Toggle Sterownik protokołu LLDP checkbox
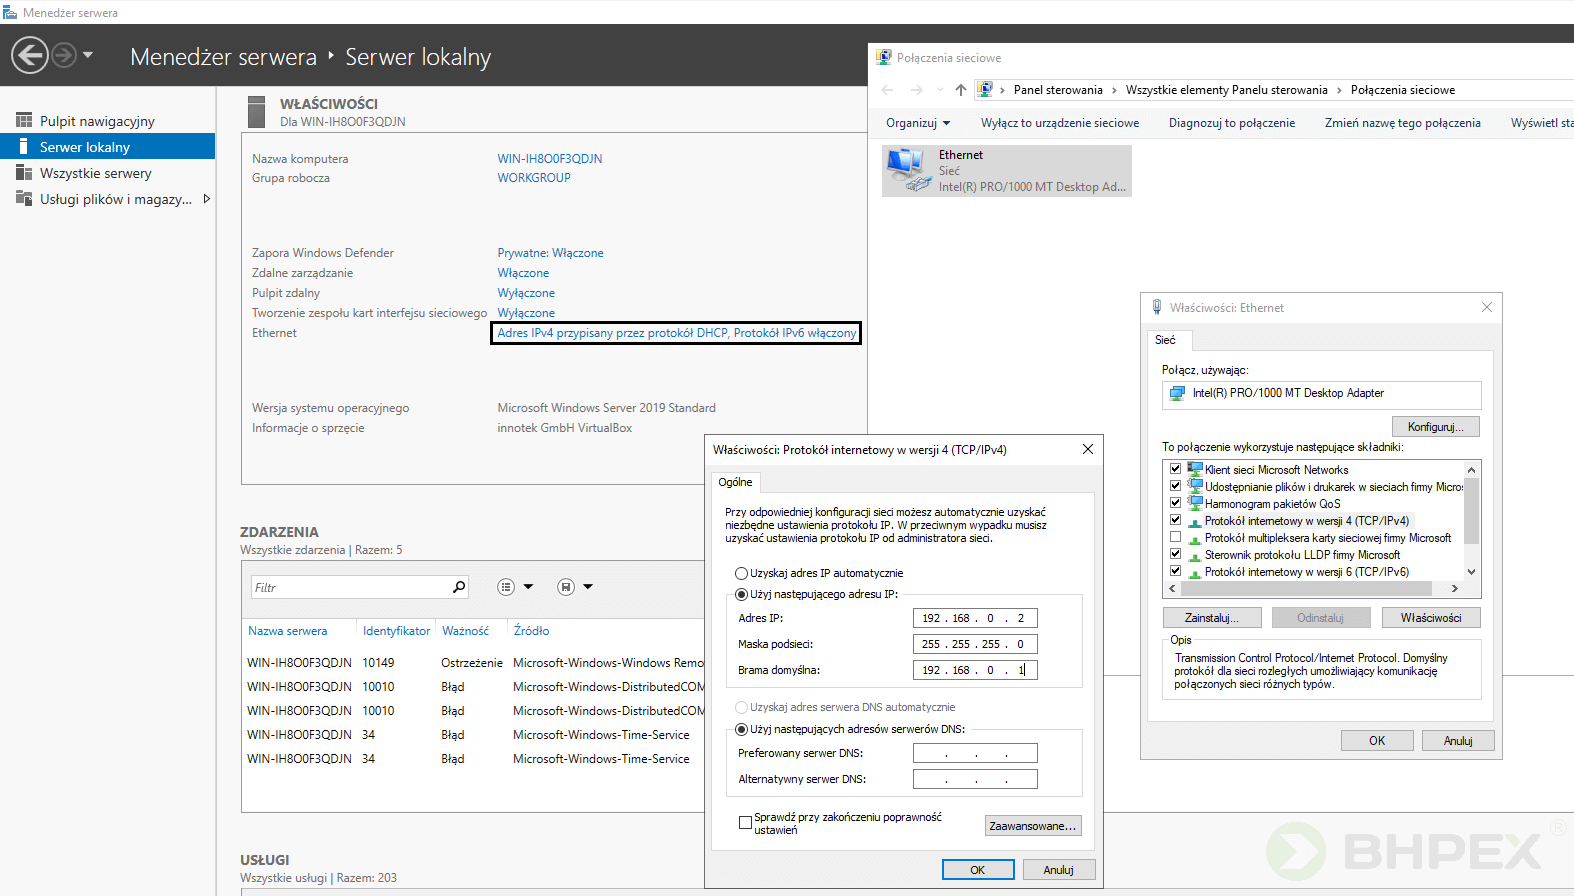The width and height of the screenshot is (1574, 896). pyautogui.click(x=1176, y=553)
